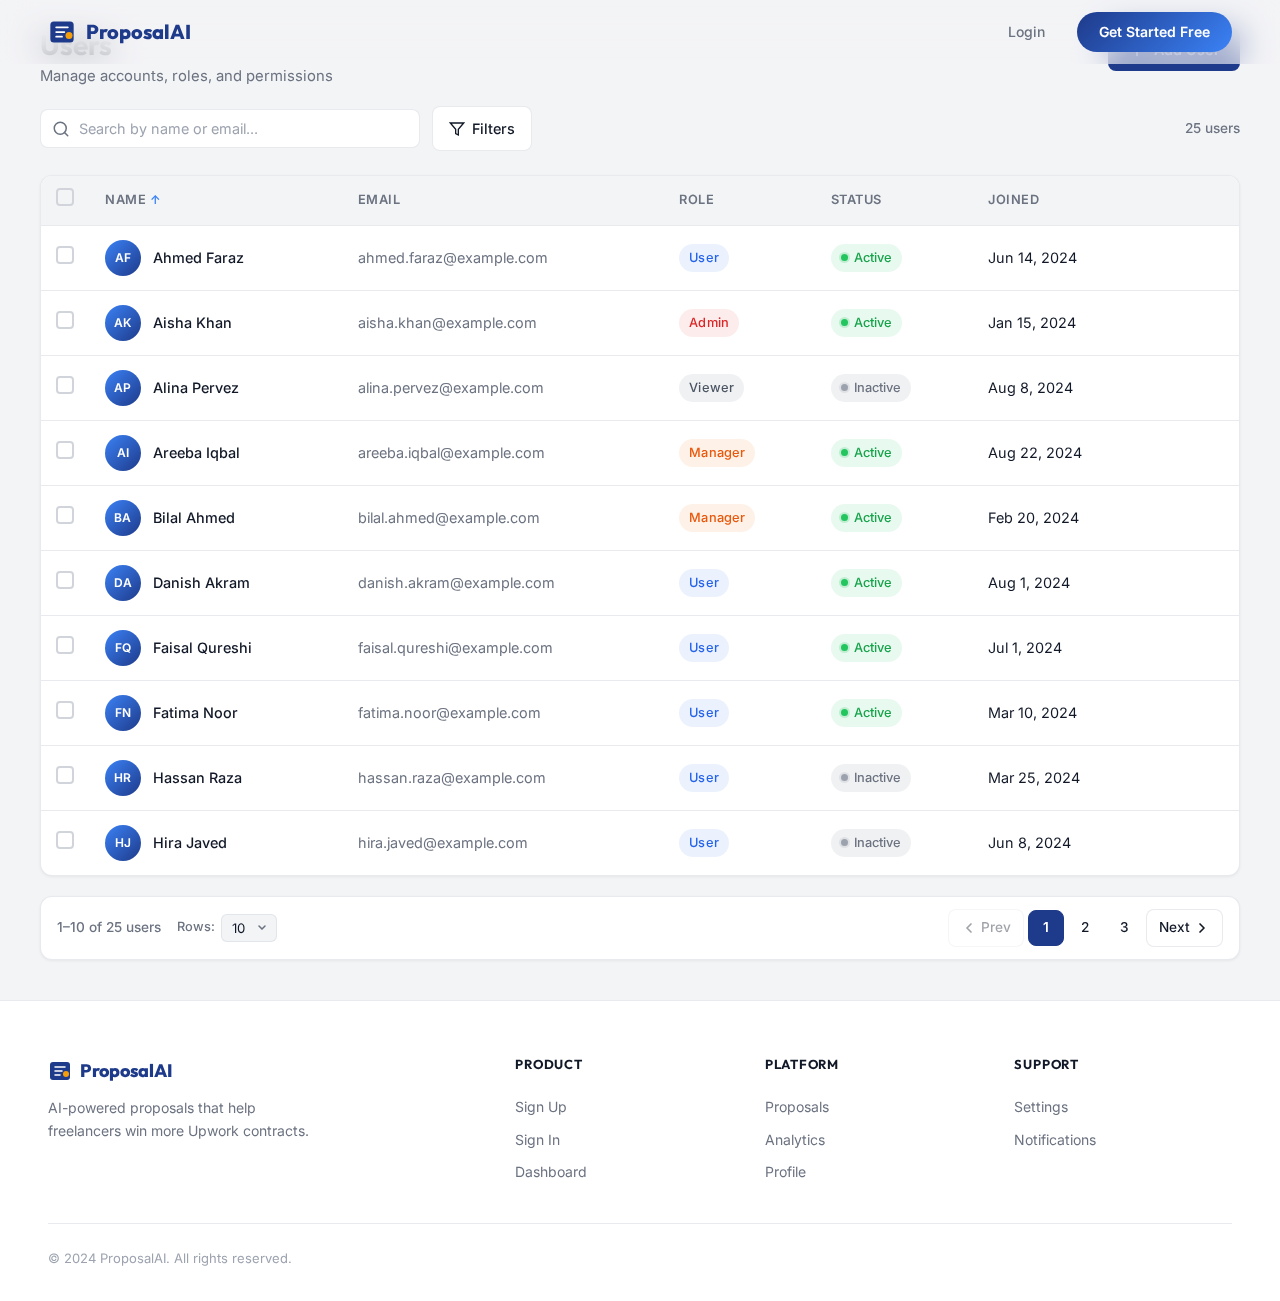
Task: Open the Login link
Action: tap(1026, 32)
